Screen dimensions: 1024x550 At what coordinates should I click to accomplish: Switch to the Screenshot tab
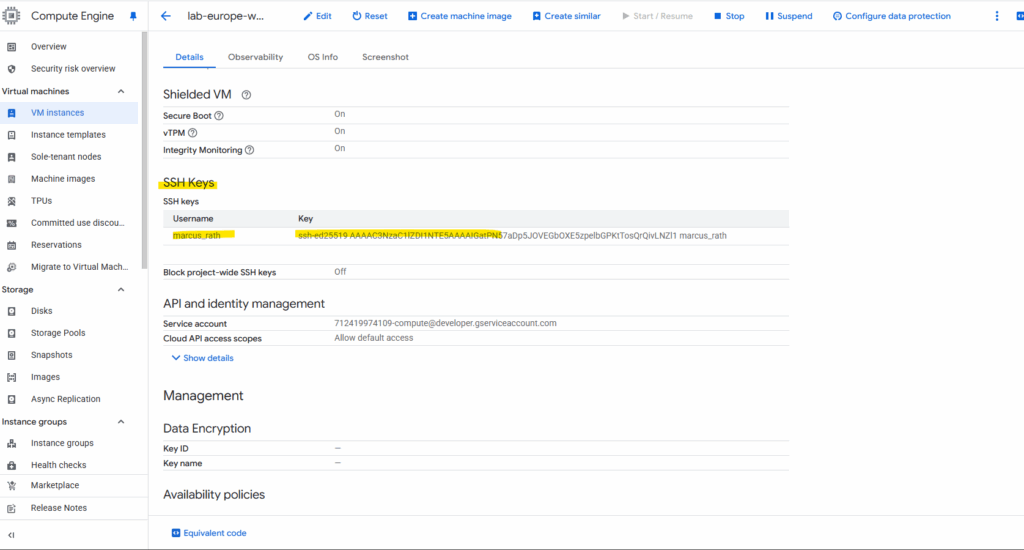385,57
